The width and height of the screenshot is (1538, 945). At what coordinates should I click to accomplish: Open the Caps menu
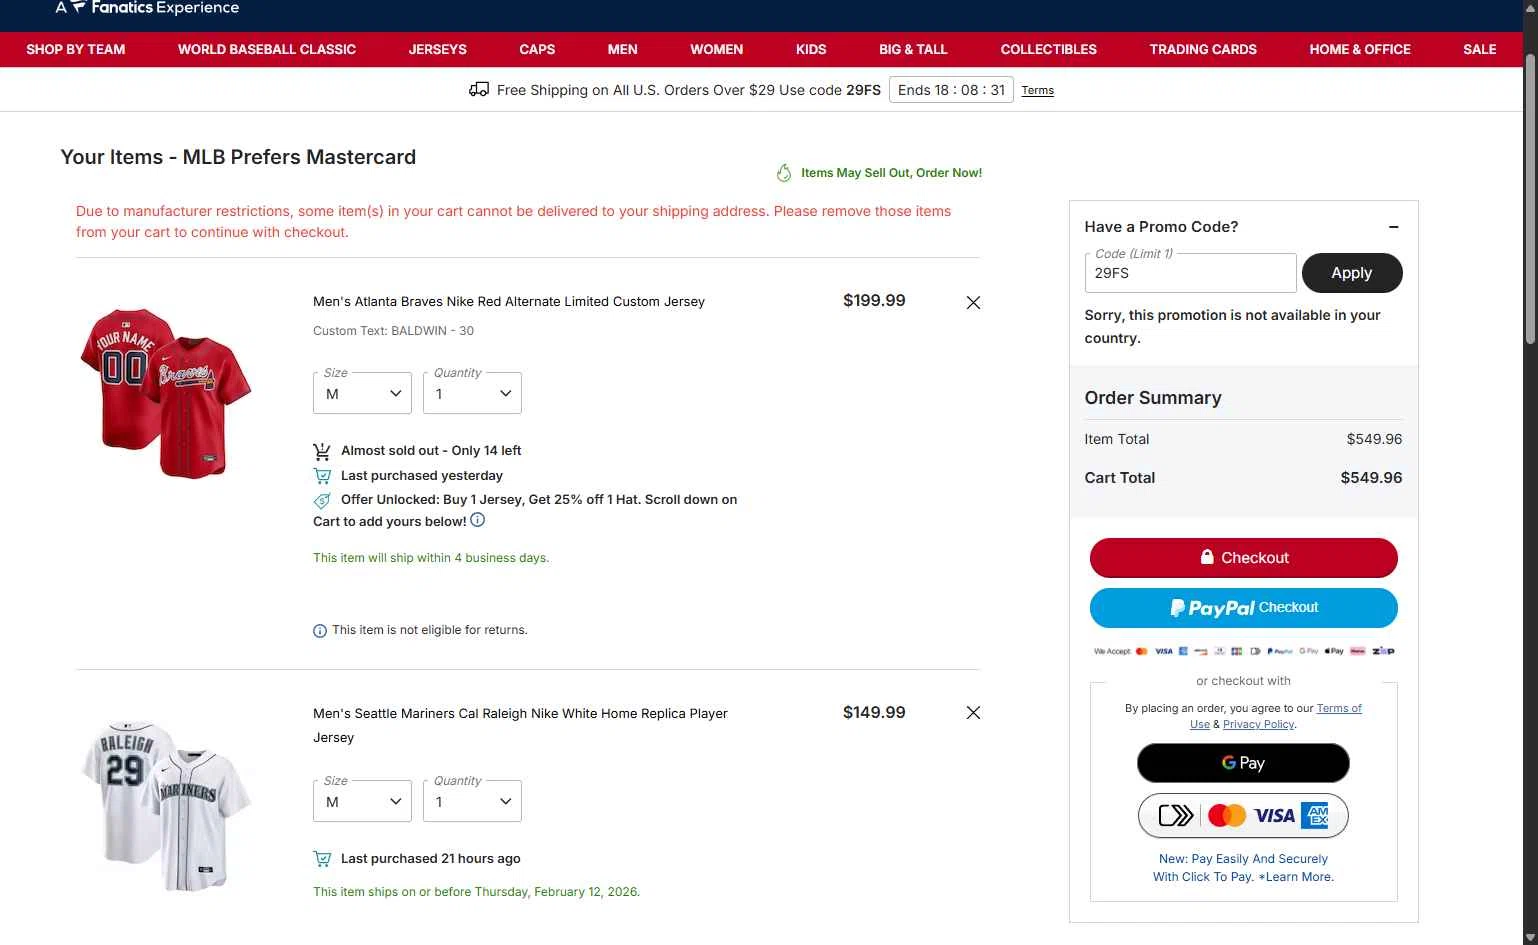(x=537, y=49)
